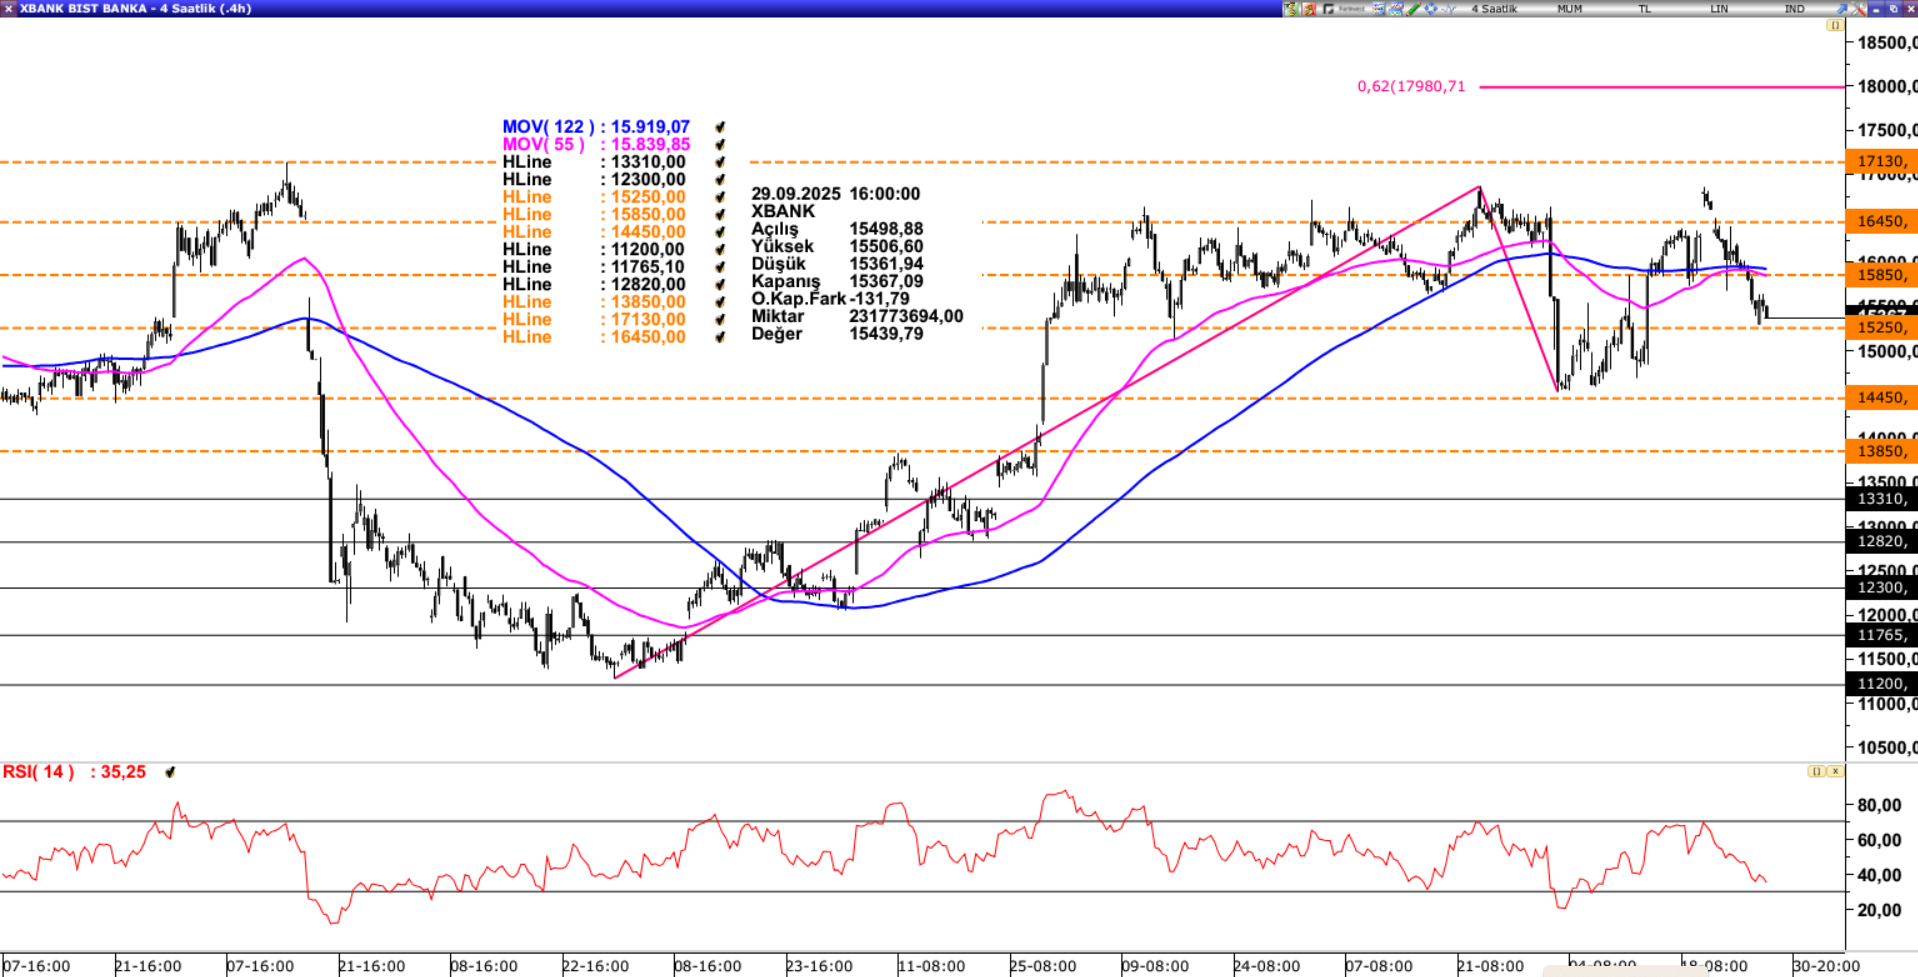Open the LIN scale type selector
Screen dimensions: 1918x977
[1719, 9]
